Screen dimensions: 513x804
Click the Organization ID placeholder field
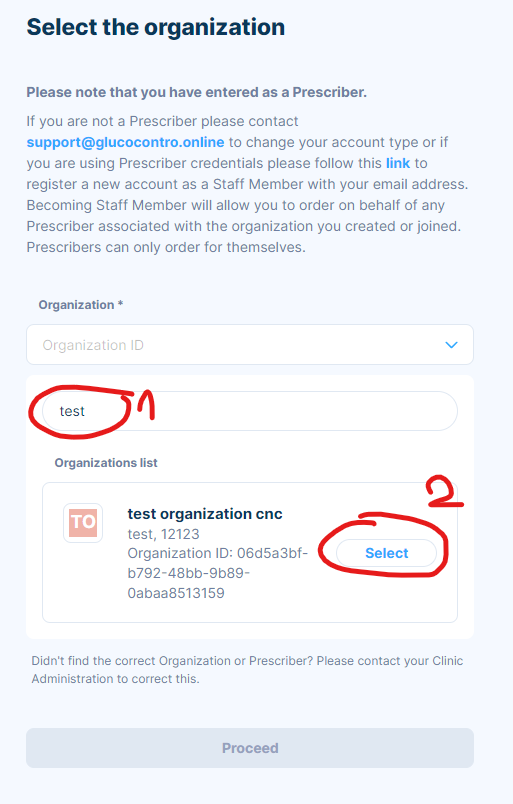coord(250,345)
